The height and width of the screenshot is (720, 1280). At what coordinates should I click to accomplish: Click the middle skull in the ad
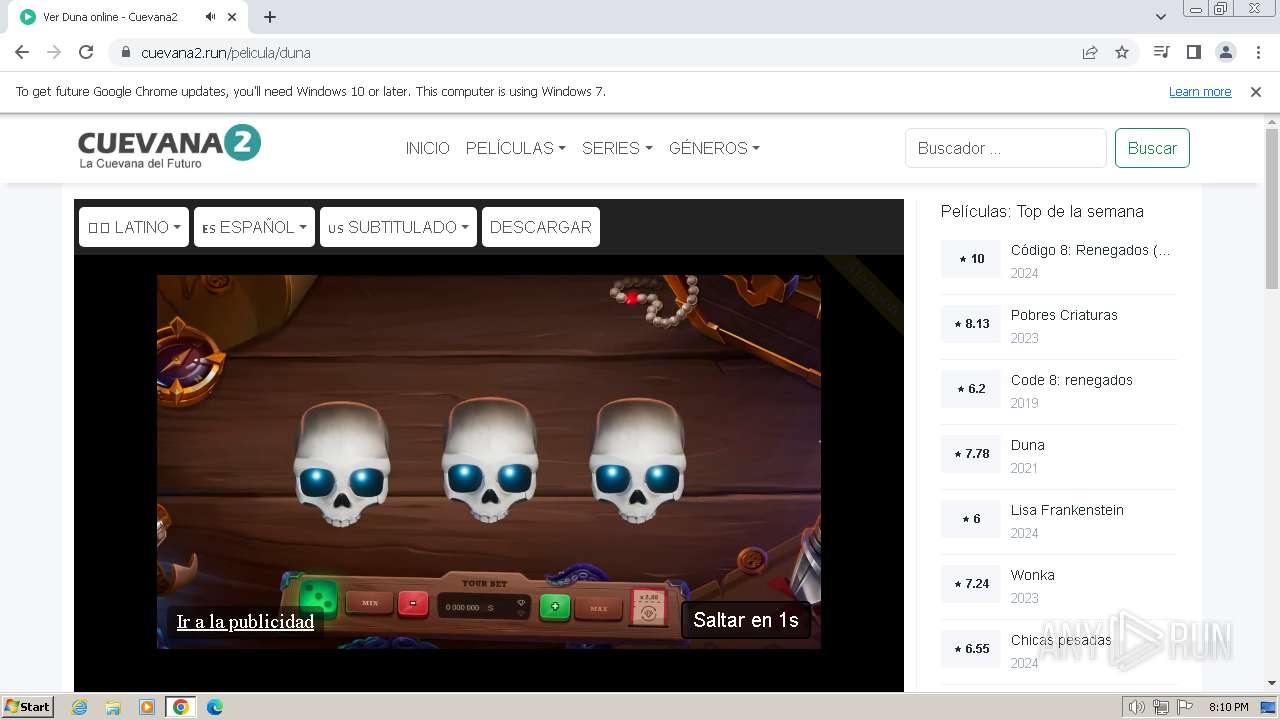[x=490, y=461]
